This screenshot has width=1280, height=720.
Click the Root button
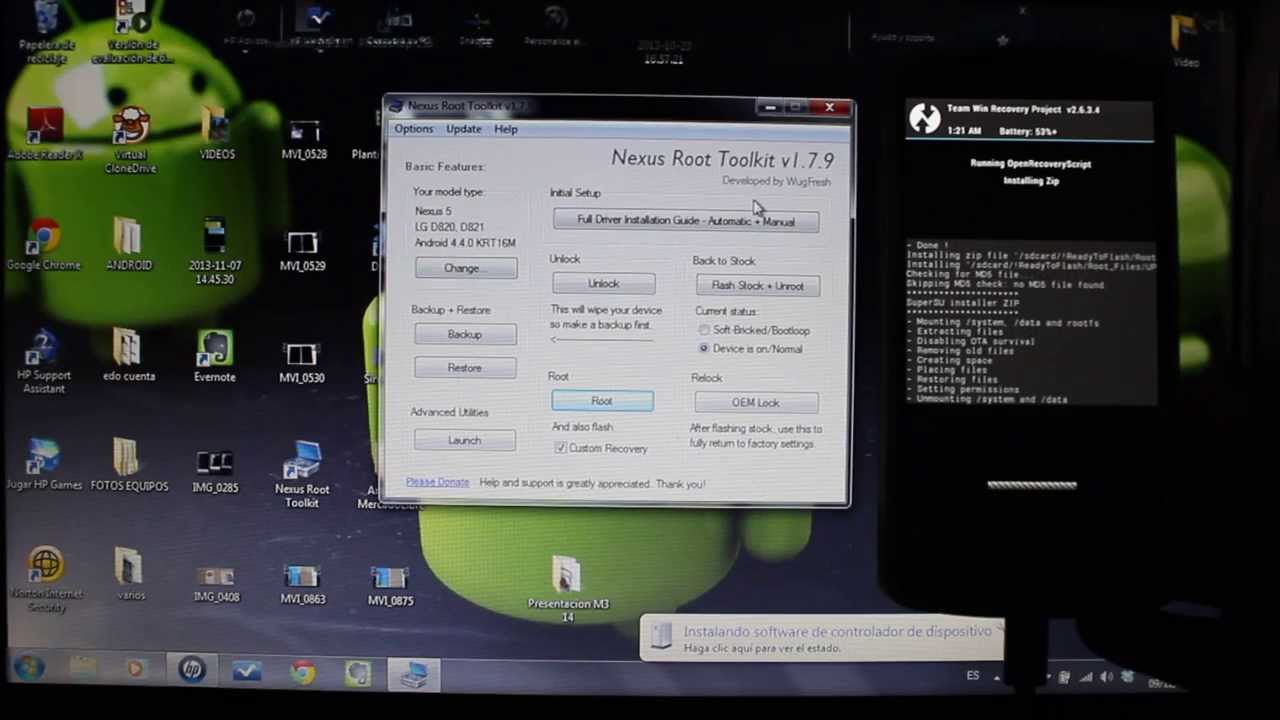click(602, 401)
